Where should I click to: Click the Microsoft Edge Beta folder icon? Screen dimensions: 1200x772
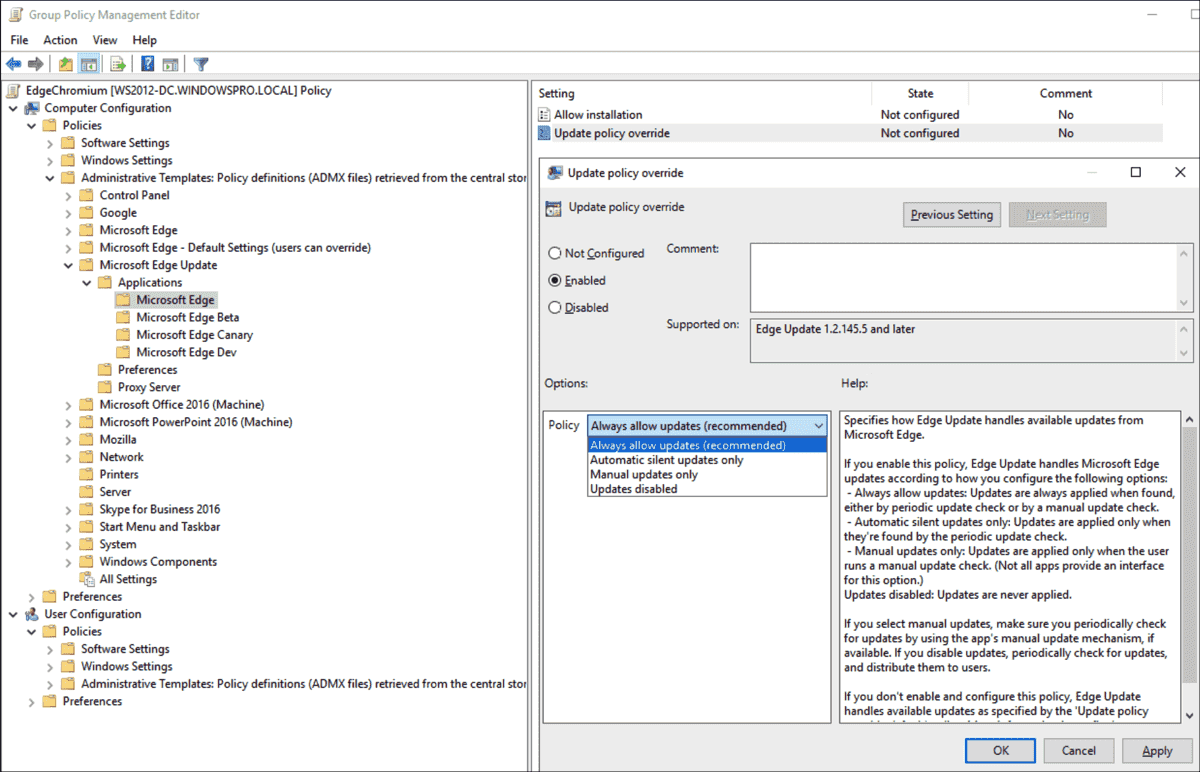(124, 317)
